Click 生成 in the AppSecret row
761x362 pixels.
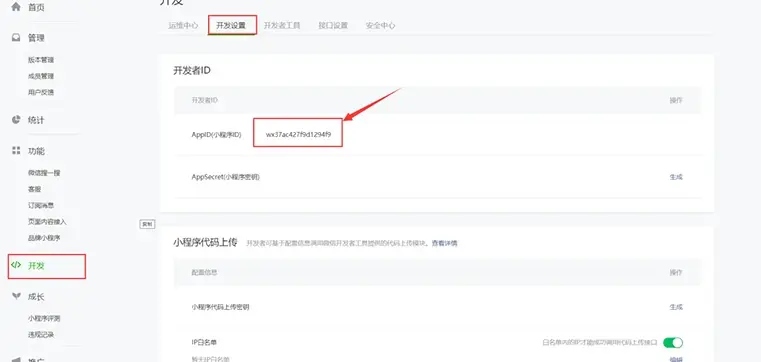[x=676, y=177]
